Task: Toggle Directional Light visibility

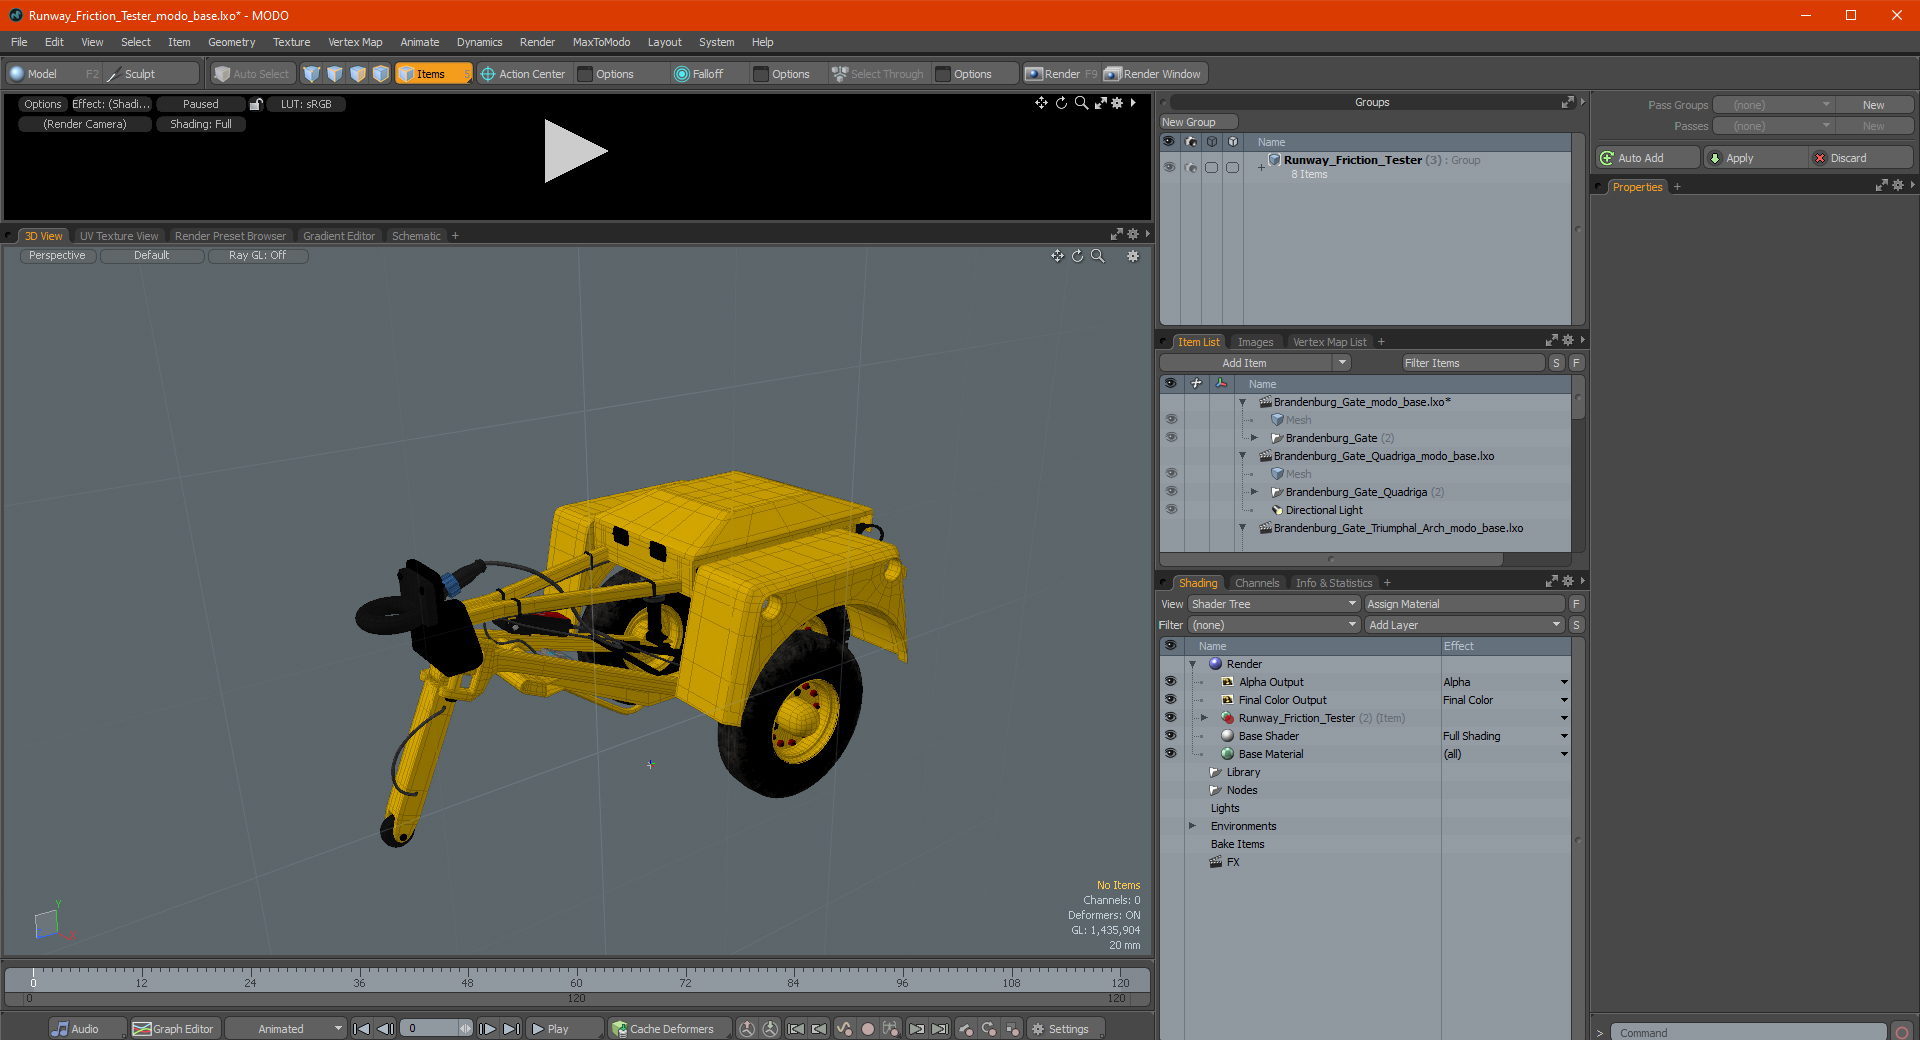Action: click(x=1171, y=510)
